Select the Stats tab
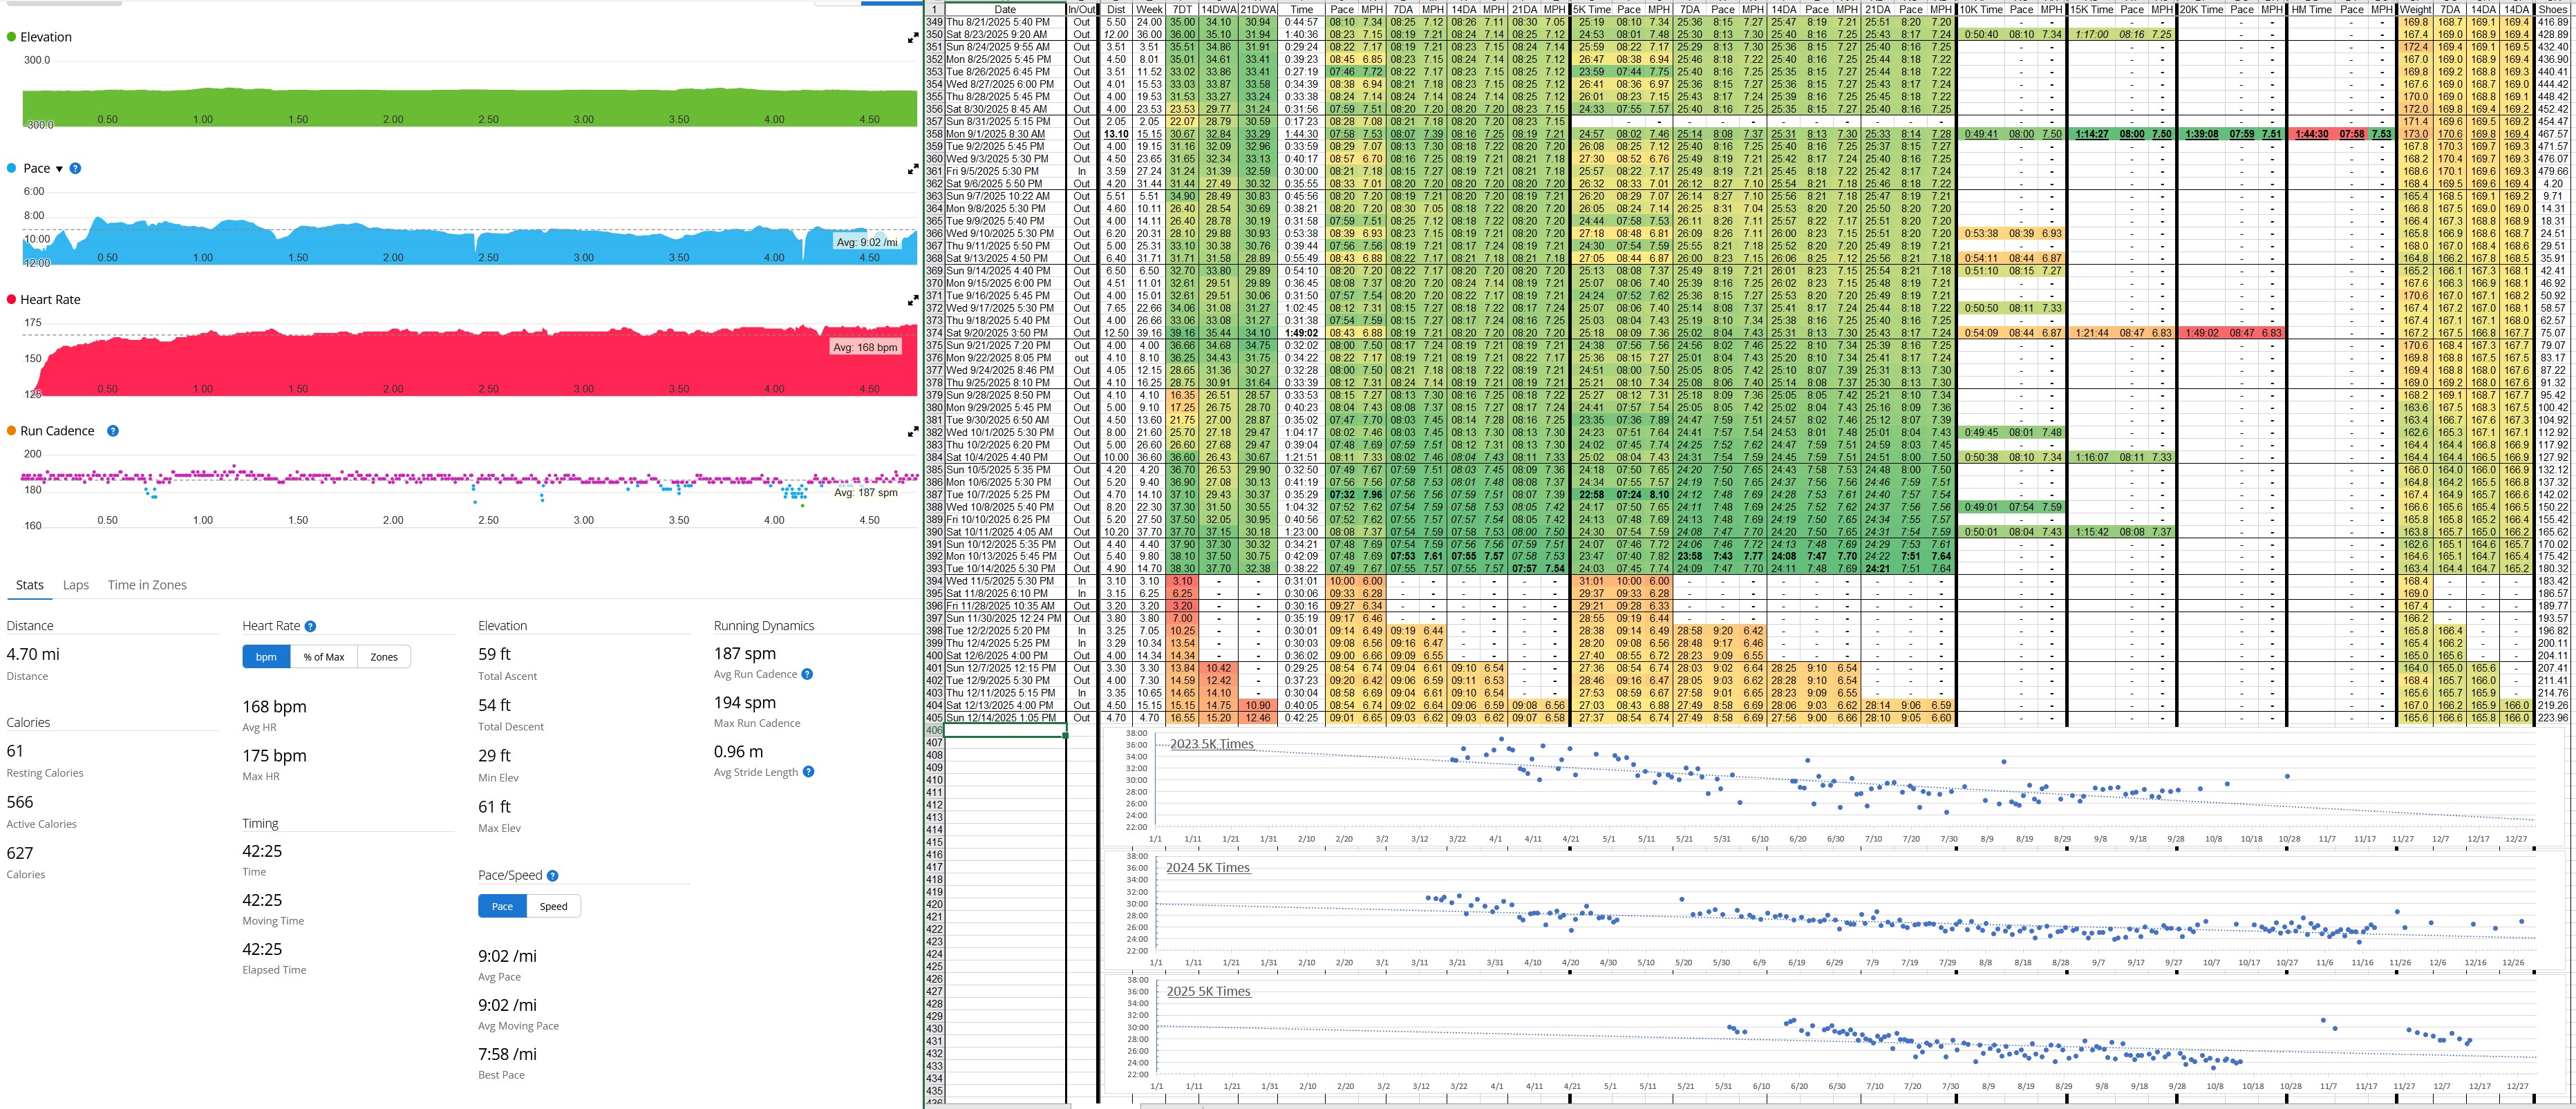This screenshot has width=2576, height=1109. tap(30, 585)
